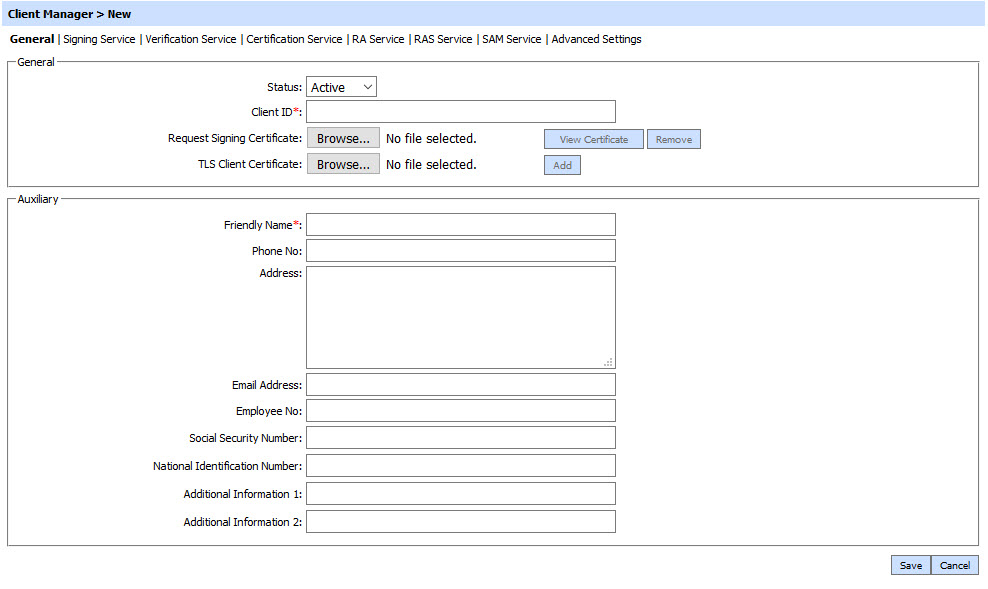
Task: Select the RA Service tab
Action: (378, 40)
